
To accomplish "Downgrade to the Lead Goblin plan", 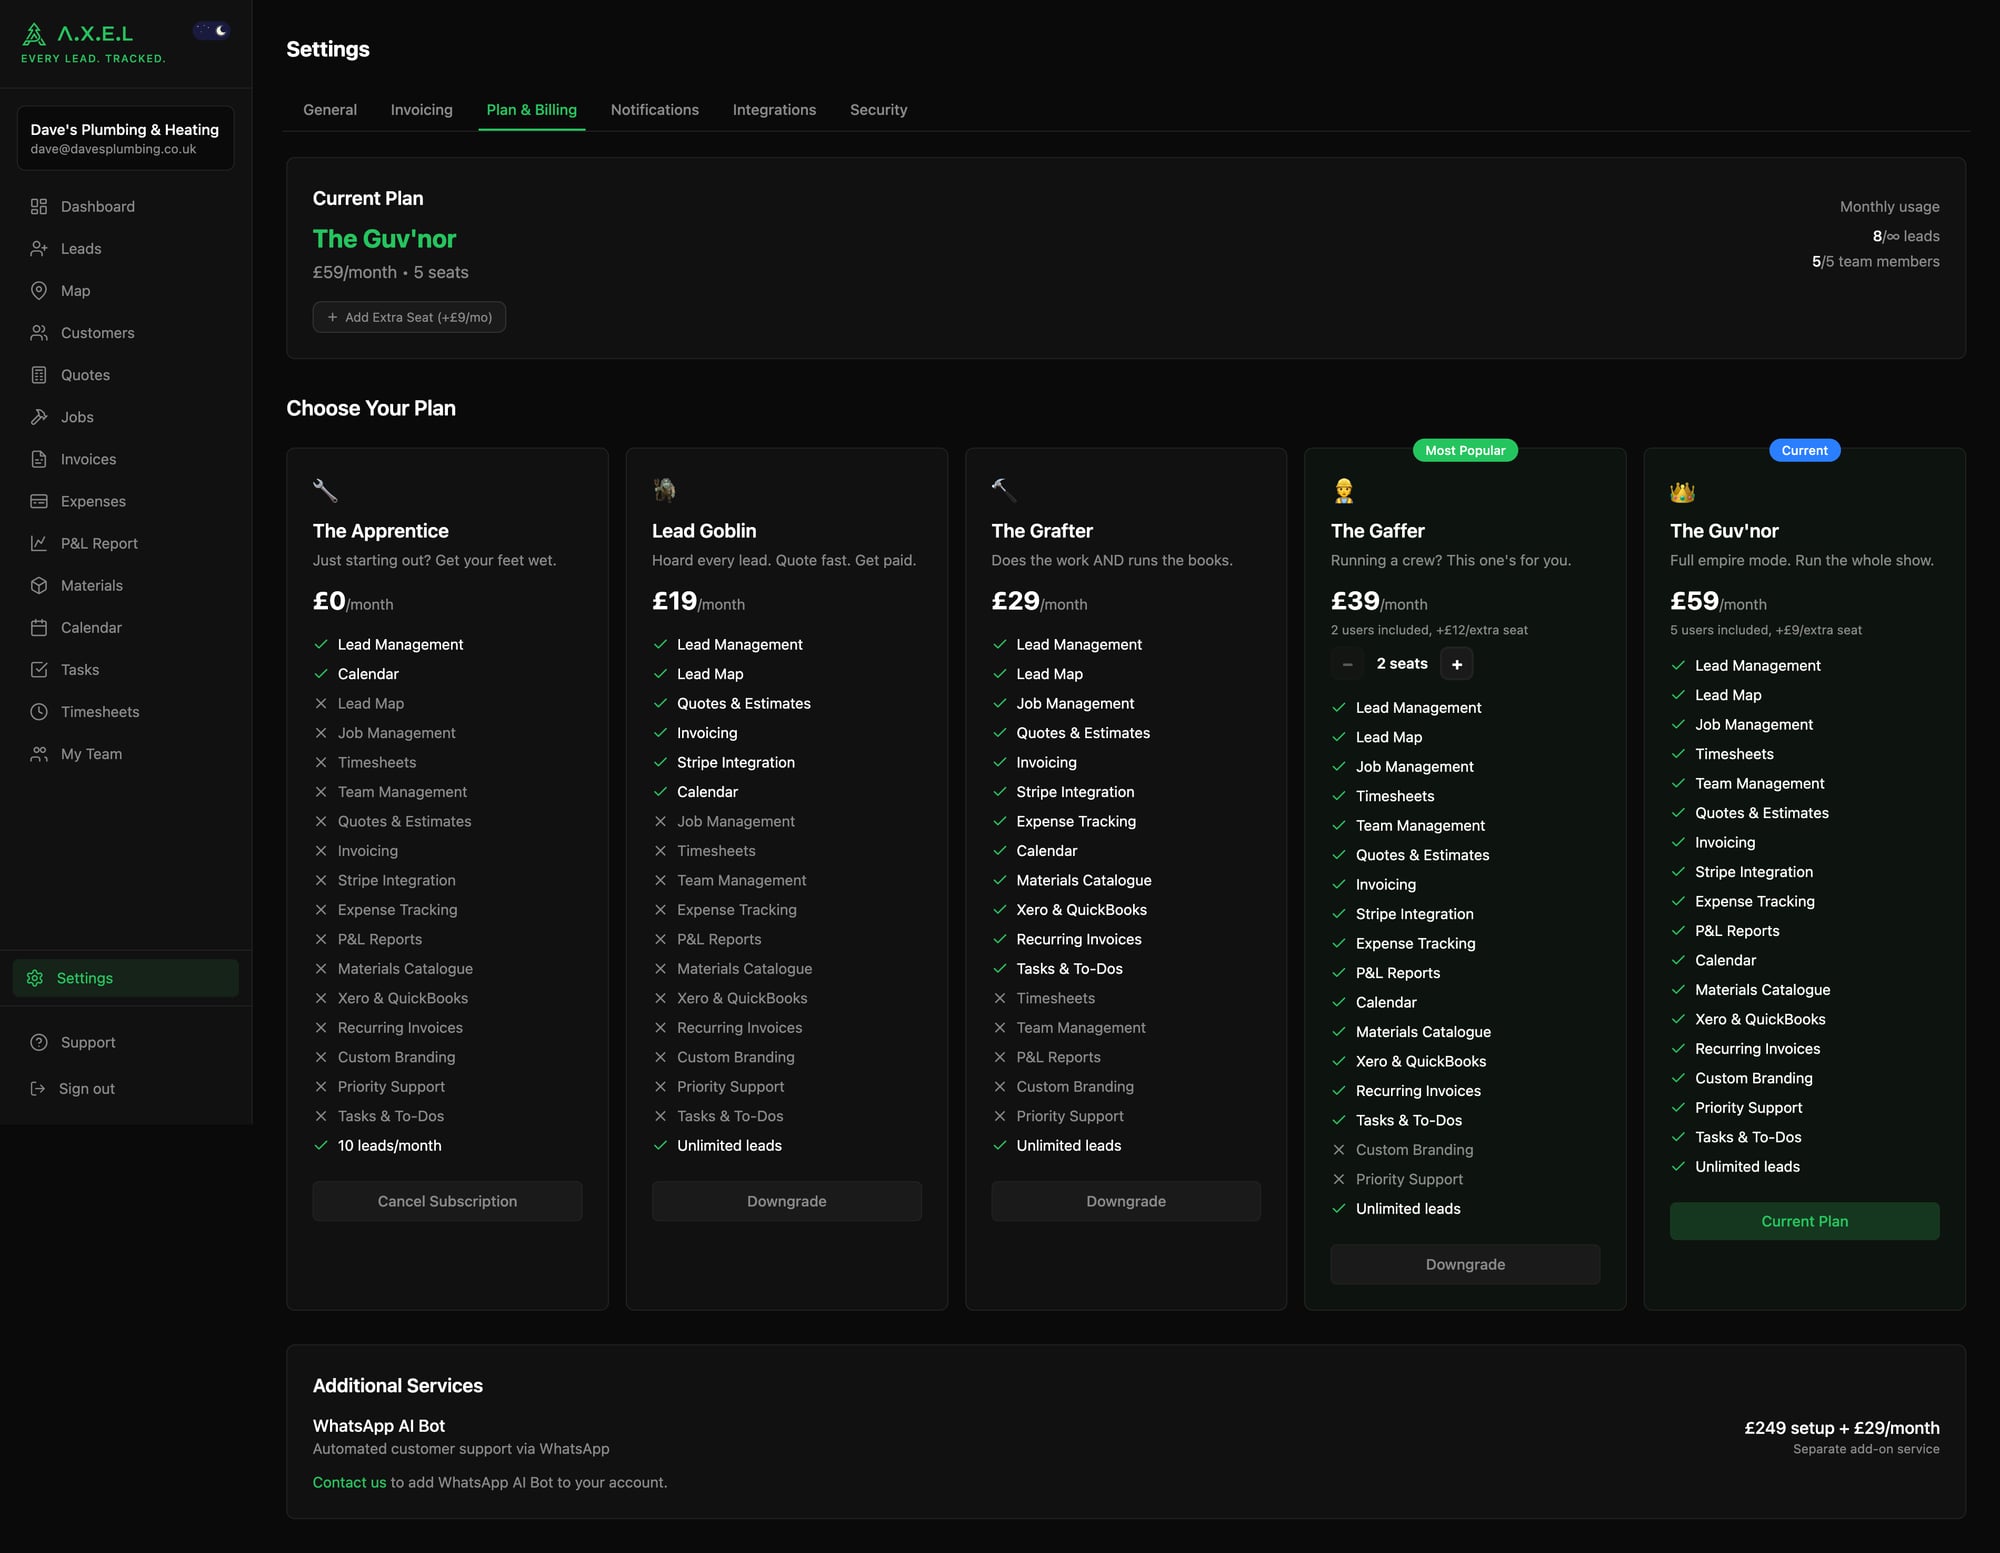I will click(786, 1201).
